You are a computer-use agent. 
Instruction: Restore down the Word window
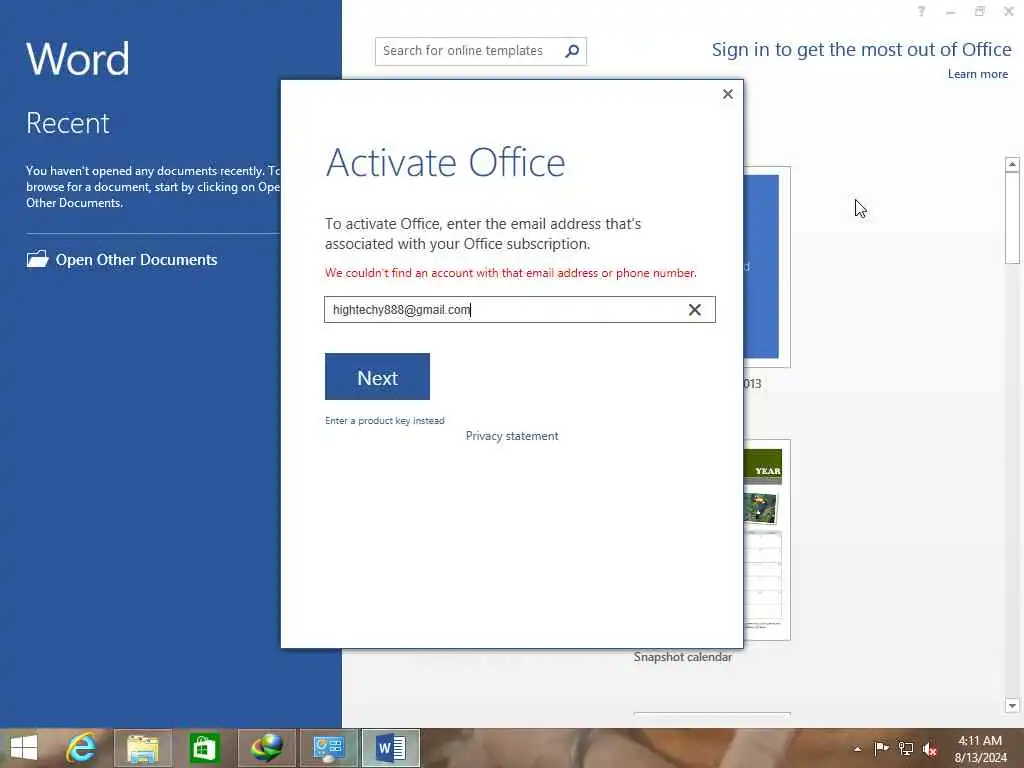[980, 11]
